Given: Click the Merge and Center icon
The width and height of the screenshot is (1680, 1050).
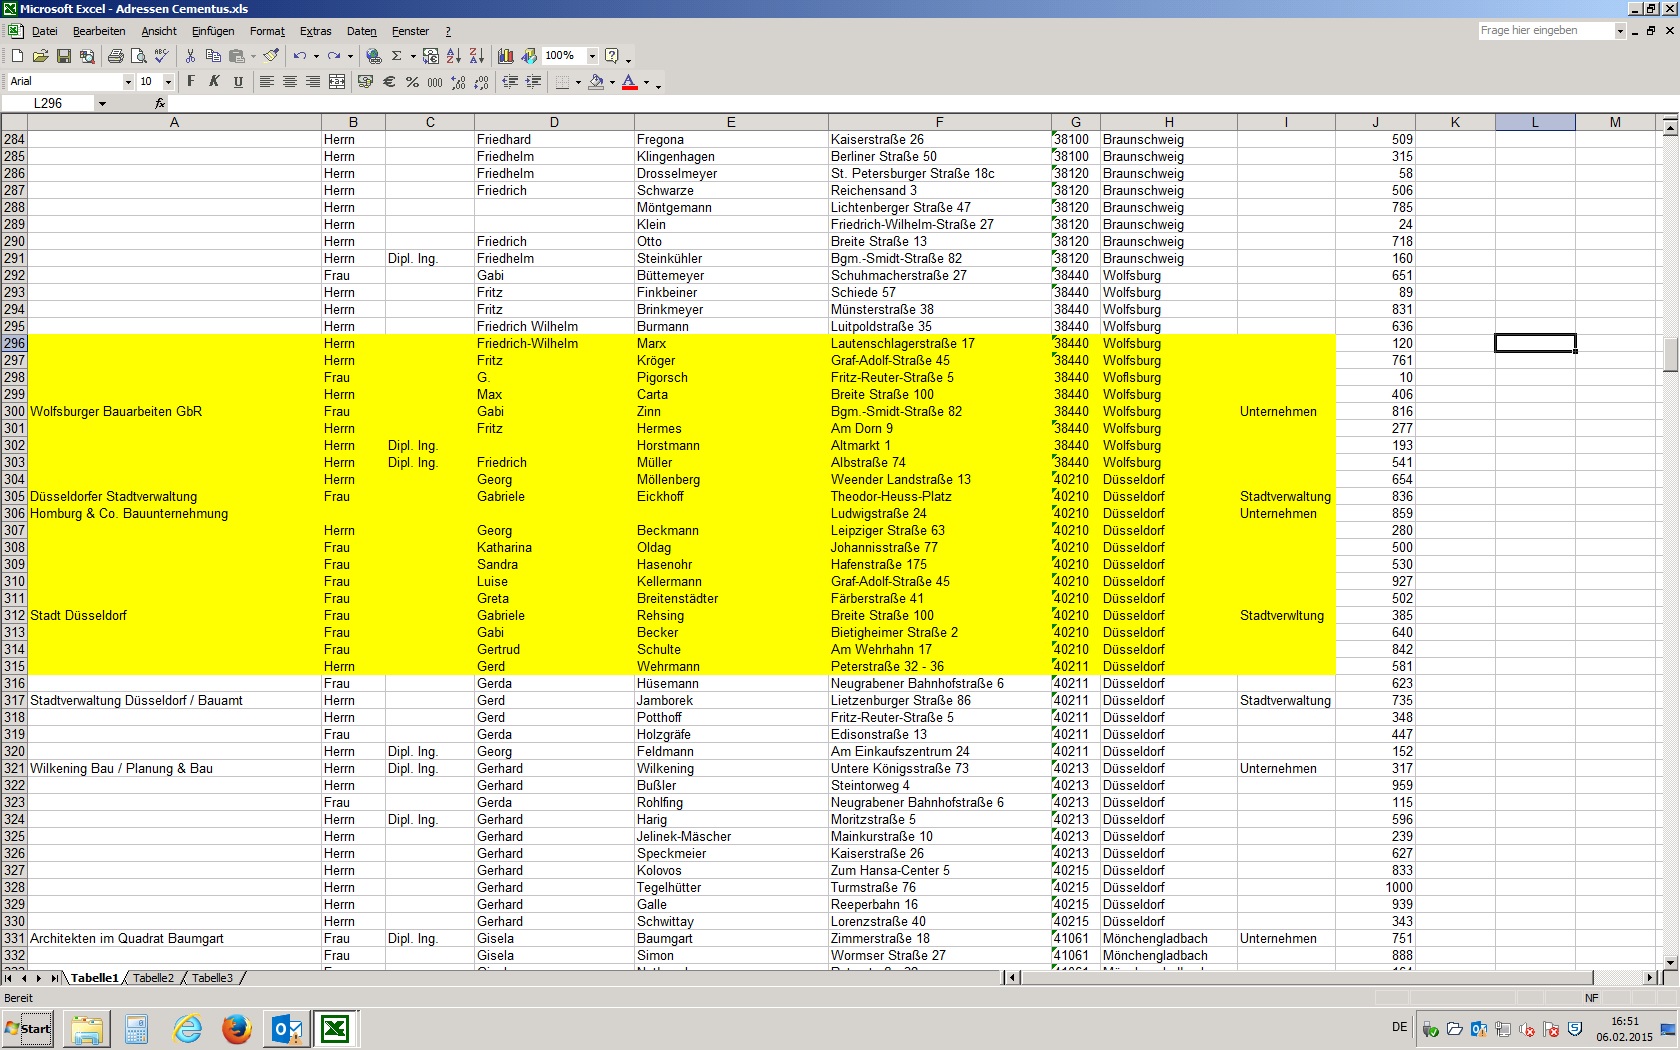Looking at the screenshot, I should [337, 82].
